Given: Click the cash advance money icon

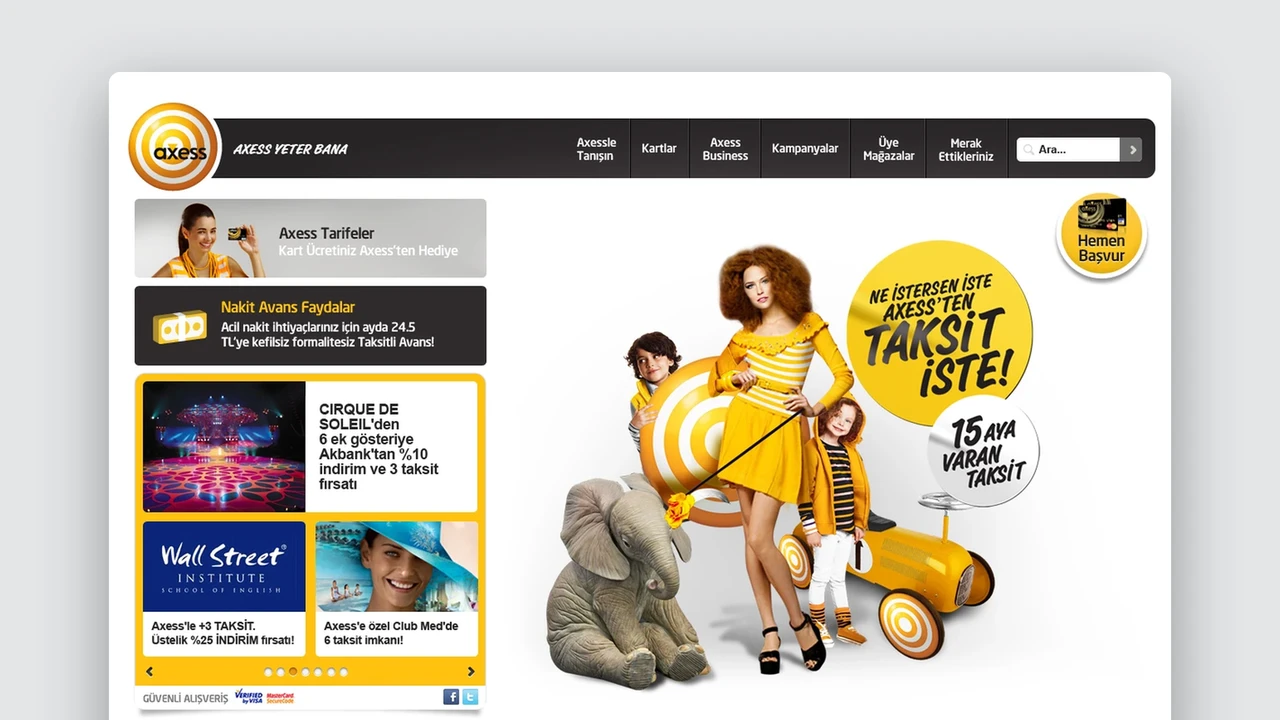Looking at the screenshot, I should (x=180, y=326).
